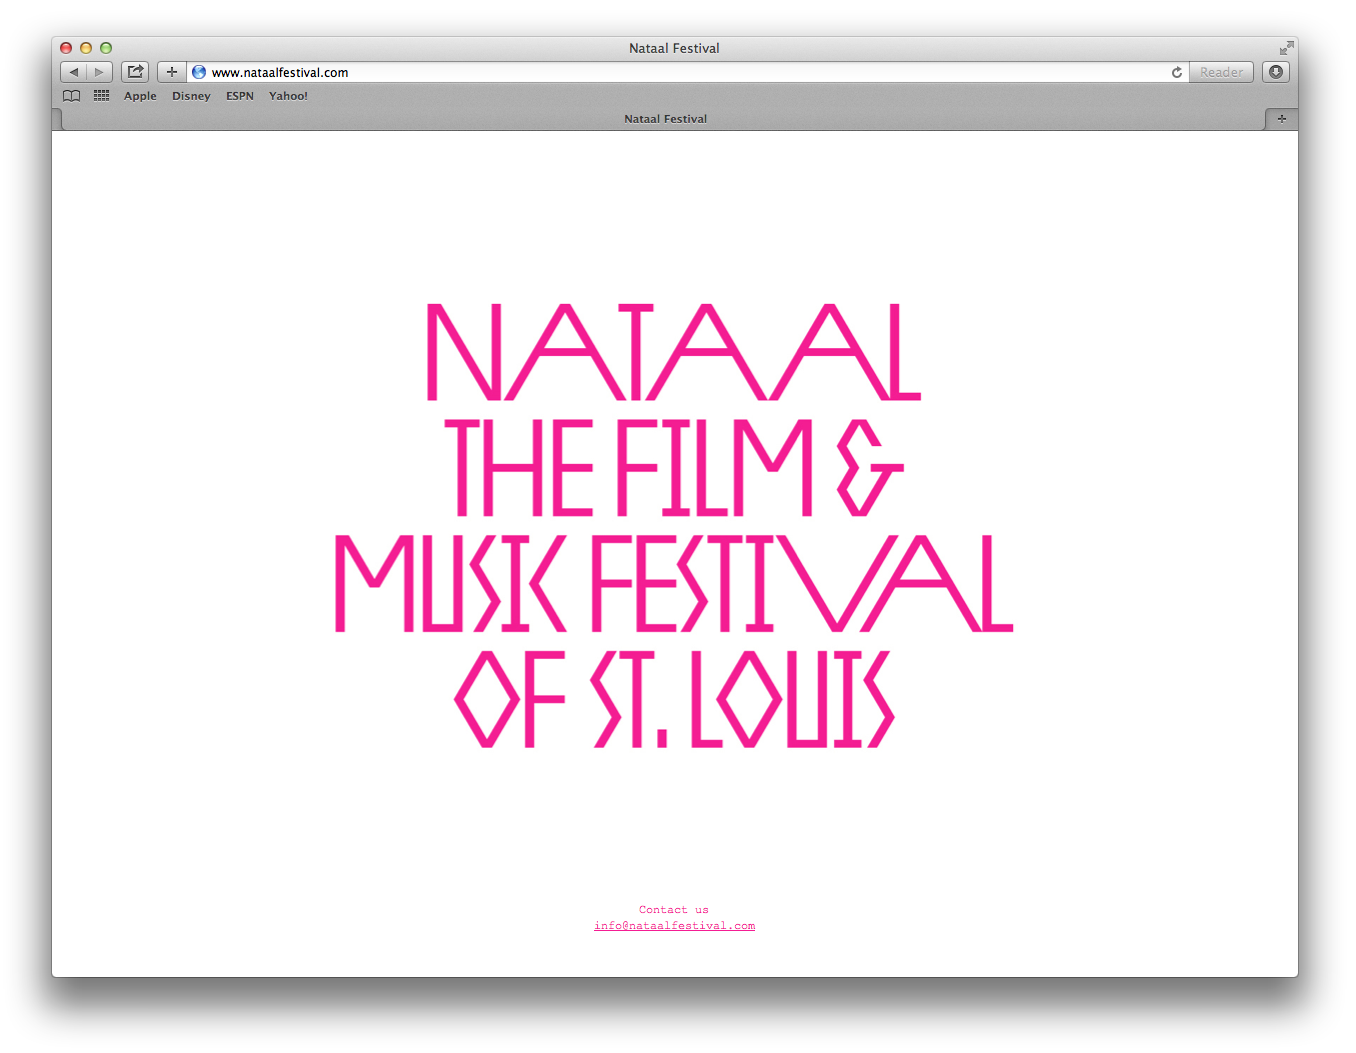Viewport: 1356px width, 1053px height.
Task: Select the Nataal Festival tab
Action: (x=665, y=119)
